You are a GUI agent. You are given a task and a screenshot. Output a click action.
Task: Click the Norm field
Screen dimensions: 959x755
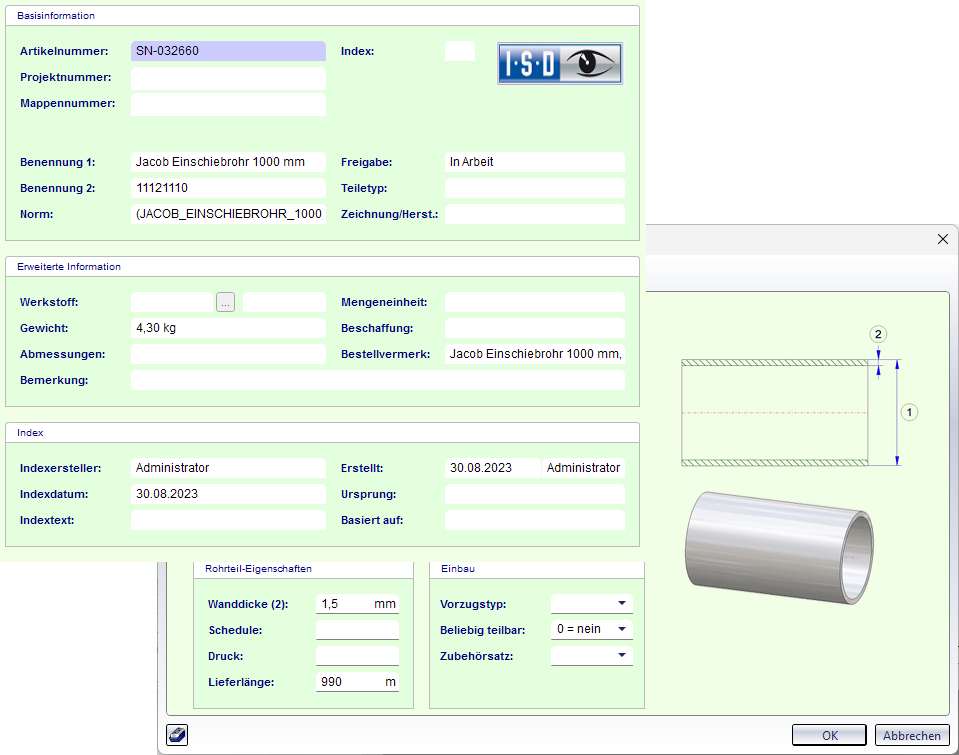(228, 214)
